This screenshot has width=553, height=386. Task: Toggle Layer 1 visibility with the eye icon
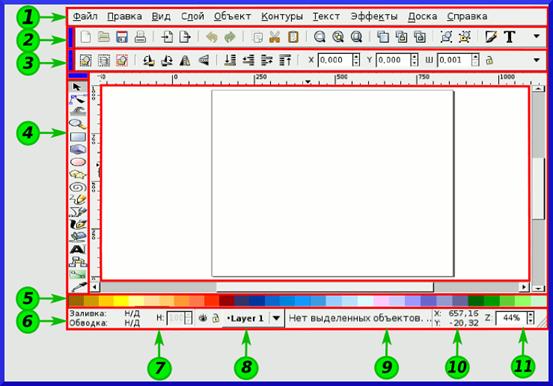click(x=203, y=318)
